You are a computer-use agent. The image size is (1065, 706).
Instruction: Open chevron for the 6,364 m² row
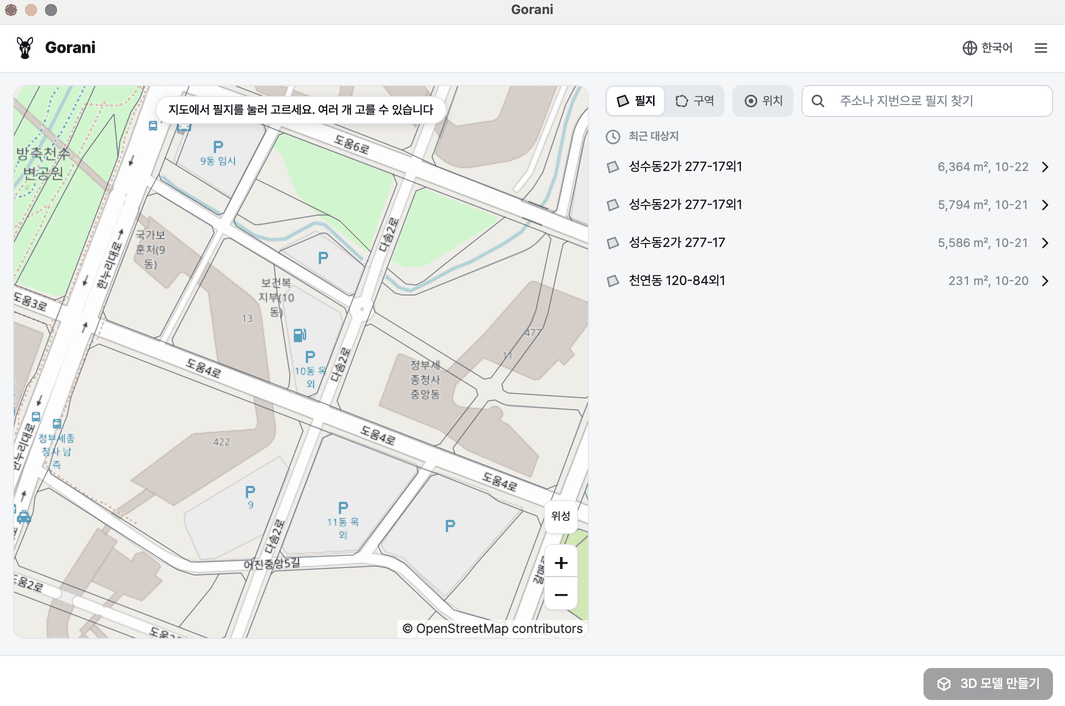point(1045,167)
